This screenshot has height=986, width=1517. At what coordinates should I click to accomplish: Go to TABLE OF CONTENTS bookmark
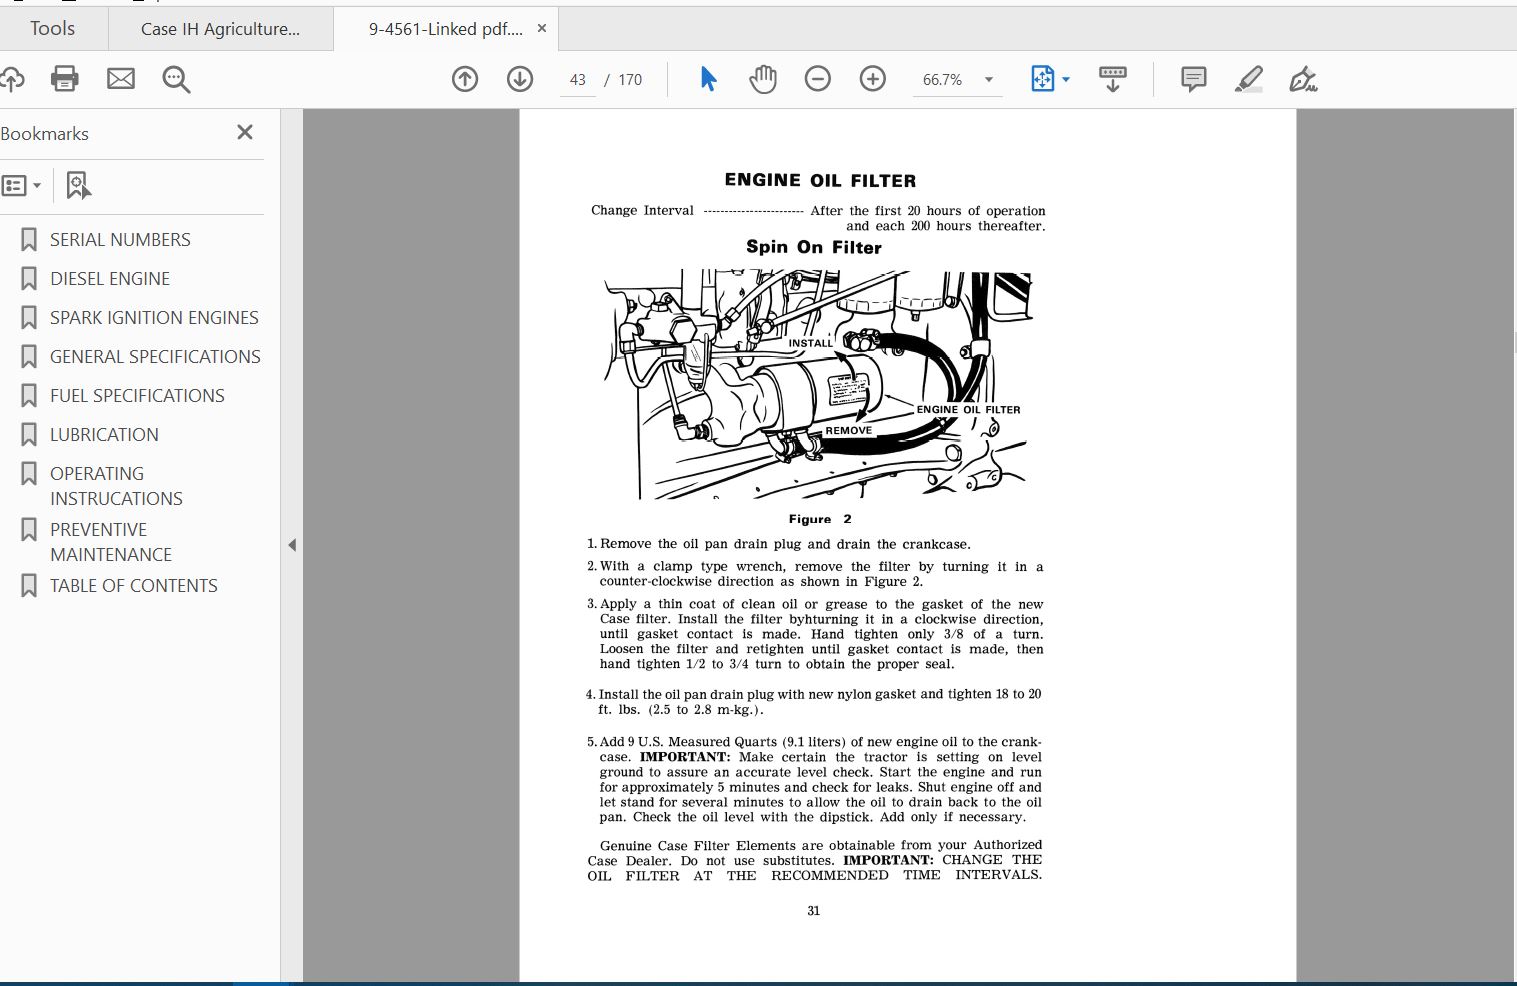[134, 586]
